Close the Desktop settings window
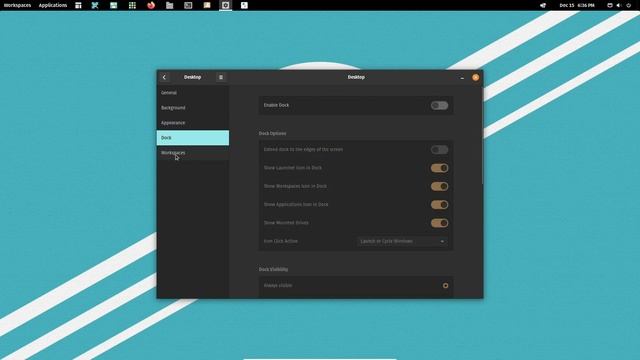This screenshot has width=640, height=360. pyautogui.click(x=476, y=77)
